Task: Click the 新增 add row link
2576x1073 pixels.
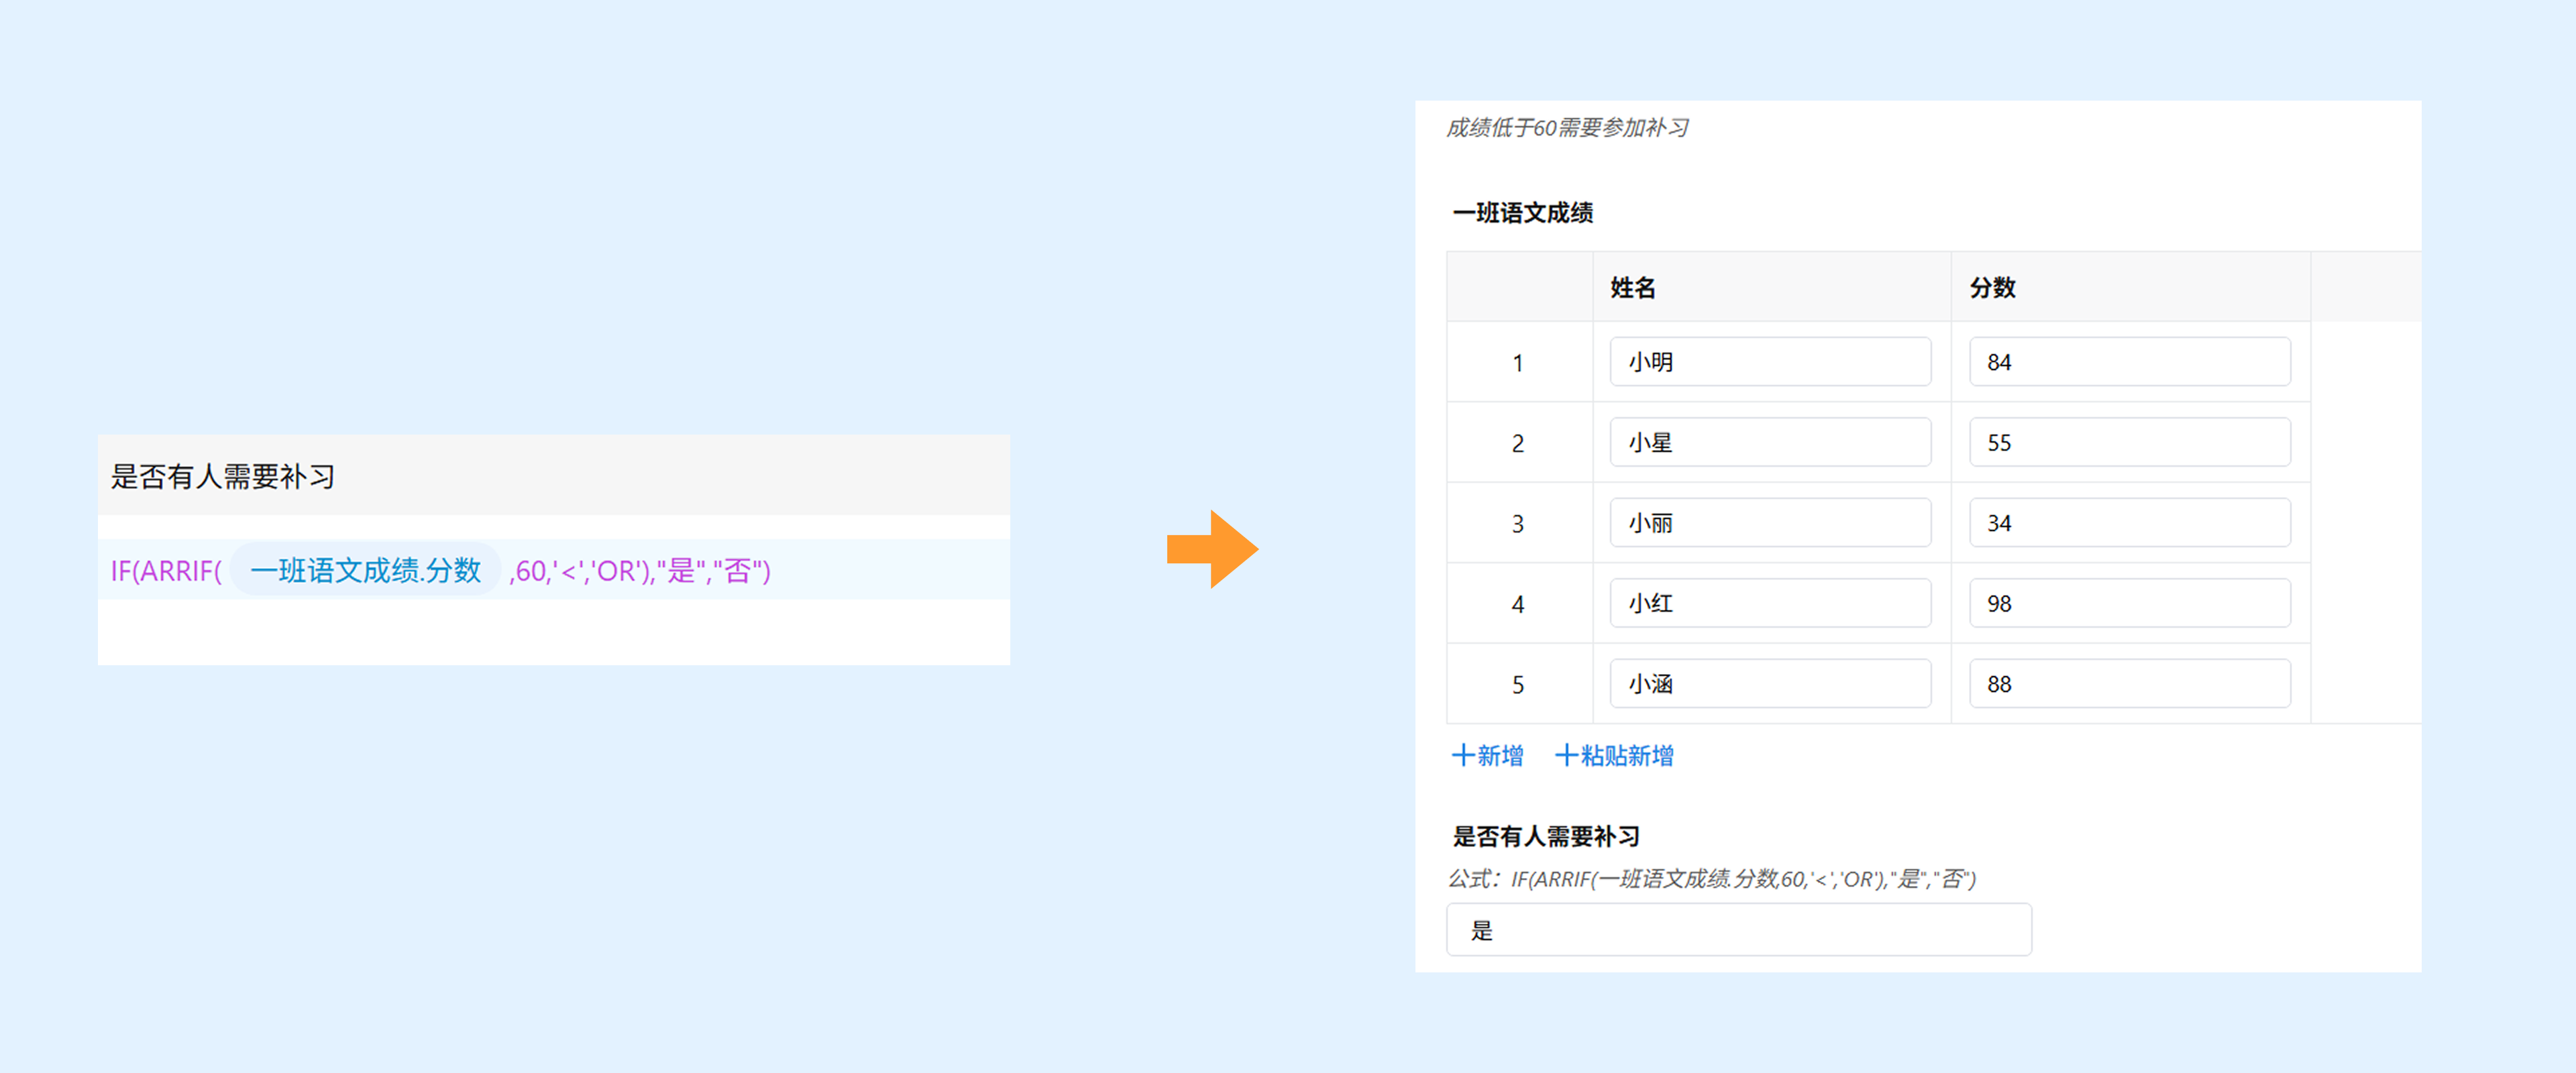Action: [1487, 756]
